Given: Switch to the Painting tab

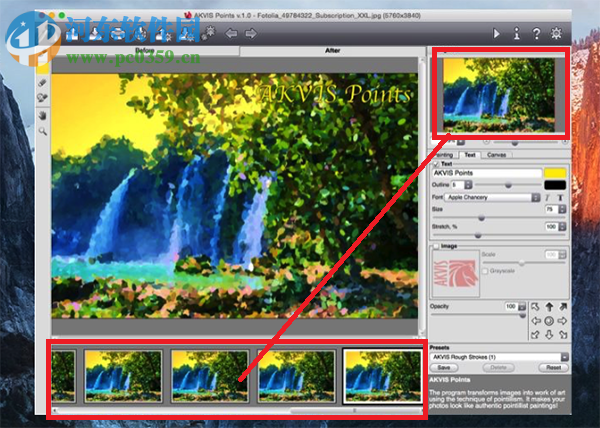Looking at the screenshot, I should click(444, 155).
